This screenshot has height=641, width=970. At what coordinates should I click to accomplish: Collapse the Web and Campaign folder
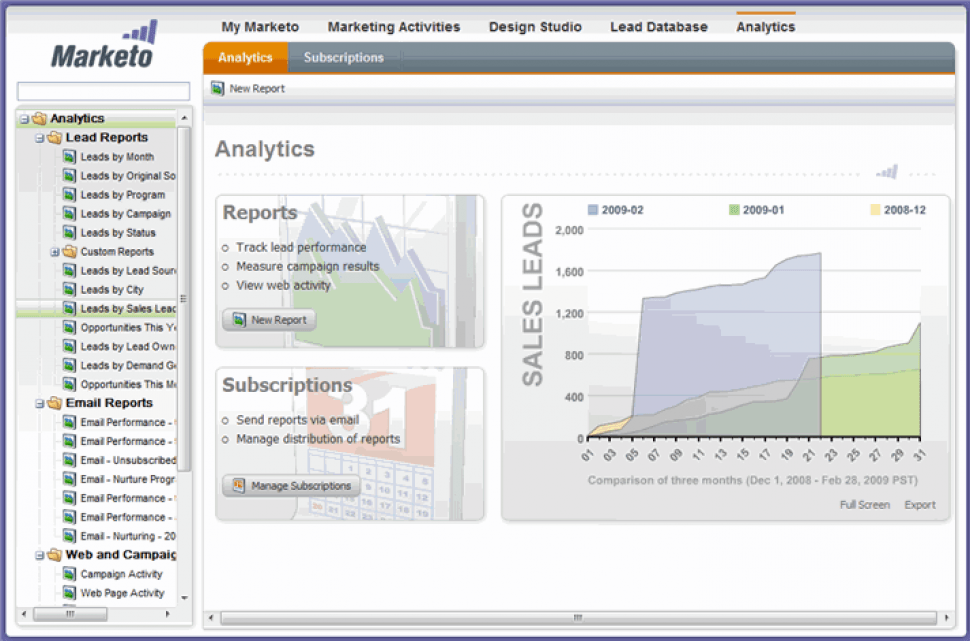click(x=40, y=556)
